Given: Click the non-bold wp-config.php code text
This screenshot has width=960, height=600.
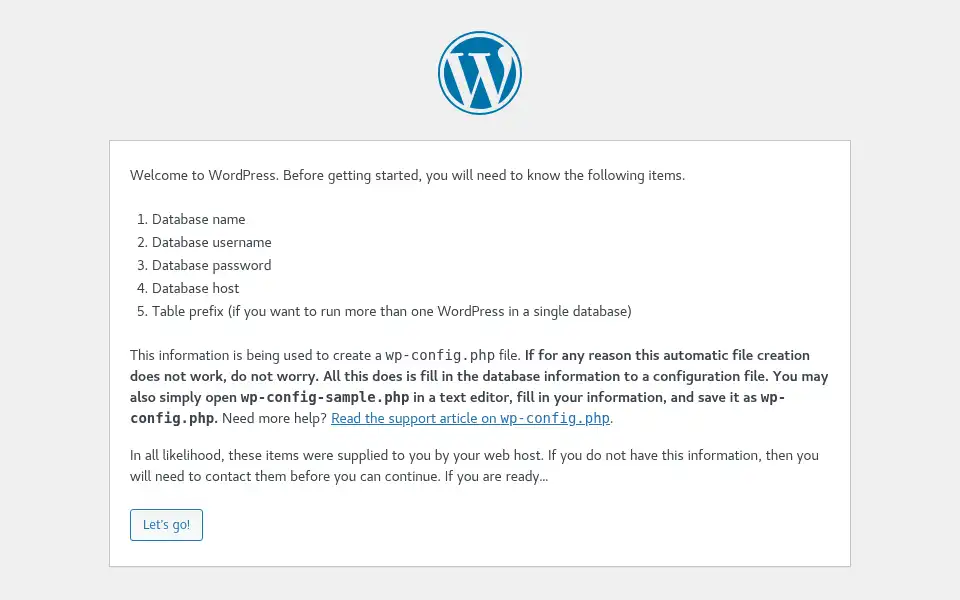Looking at the screenshot, I should [x=440, y=356].
